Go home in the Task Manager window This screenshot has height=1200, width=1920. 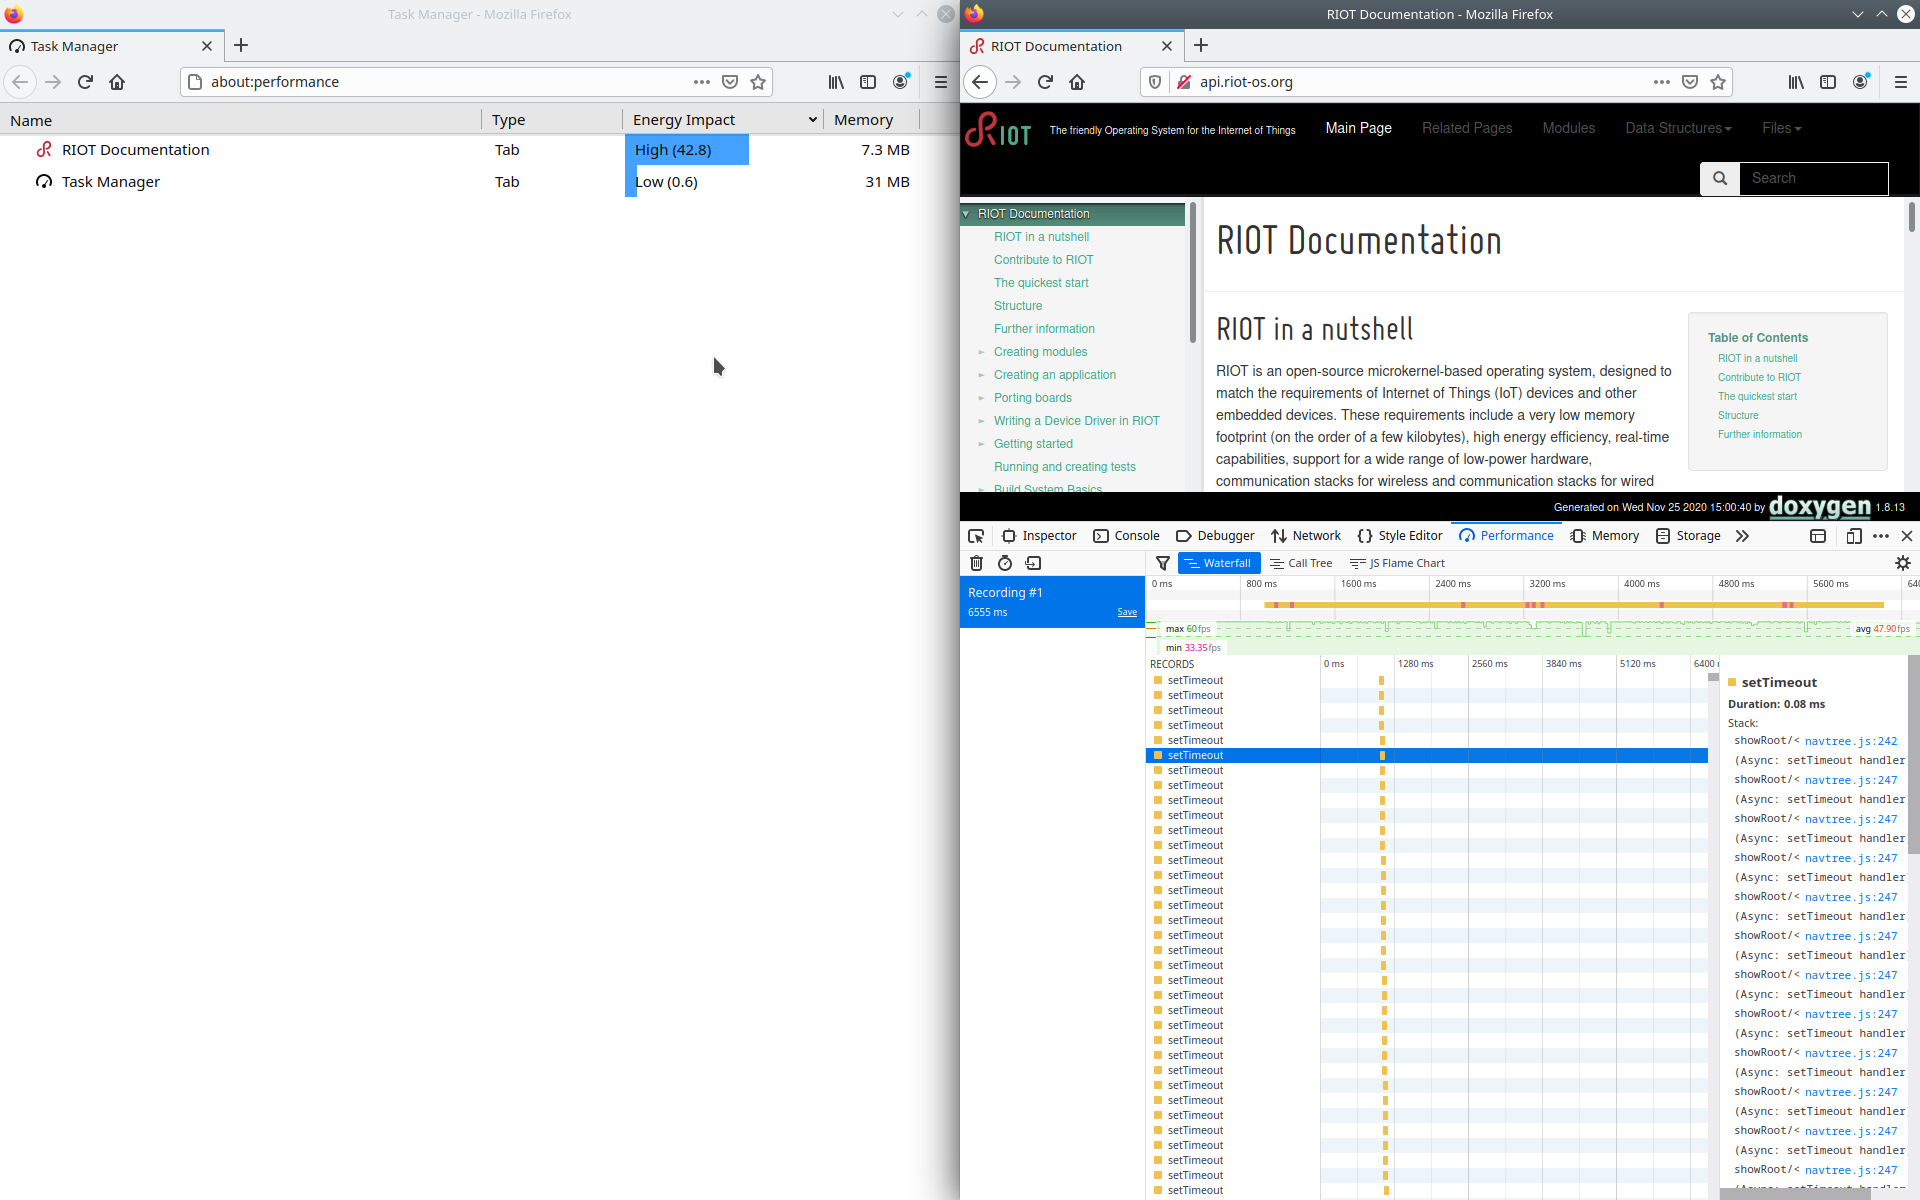(117, 82)
